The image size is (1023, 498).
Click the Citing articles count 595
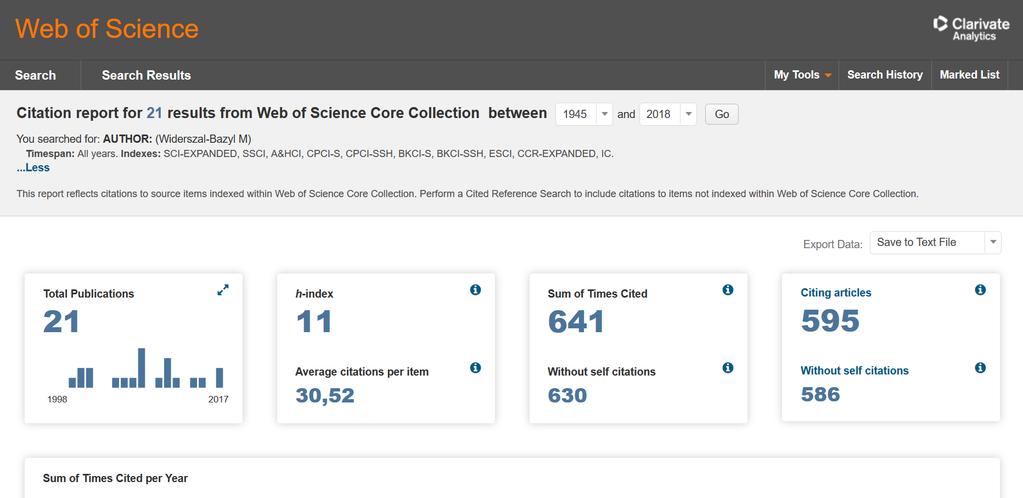[x=831, y=320]
